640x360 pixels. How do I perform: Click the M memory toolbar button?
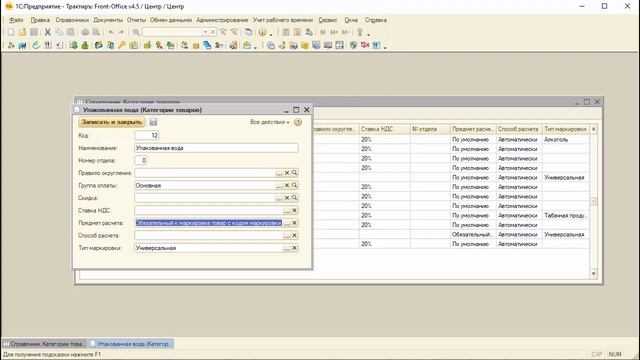323,32
